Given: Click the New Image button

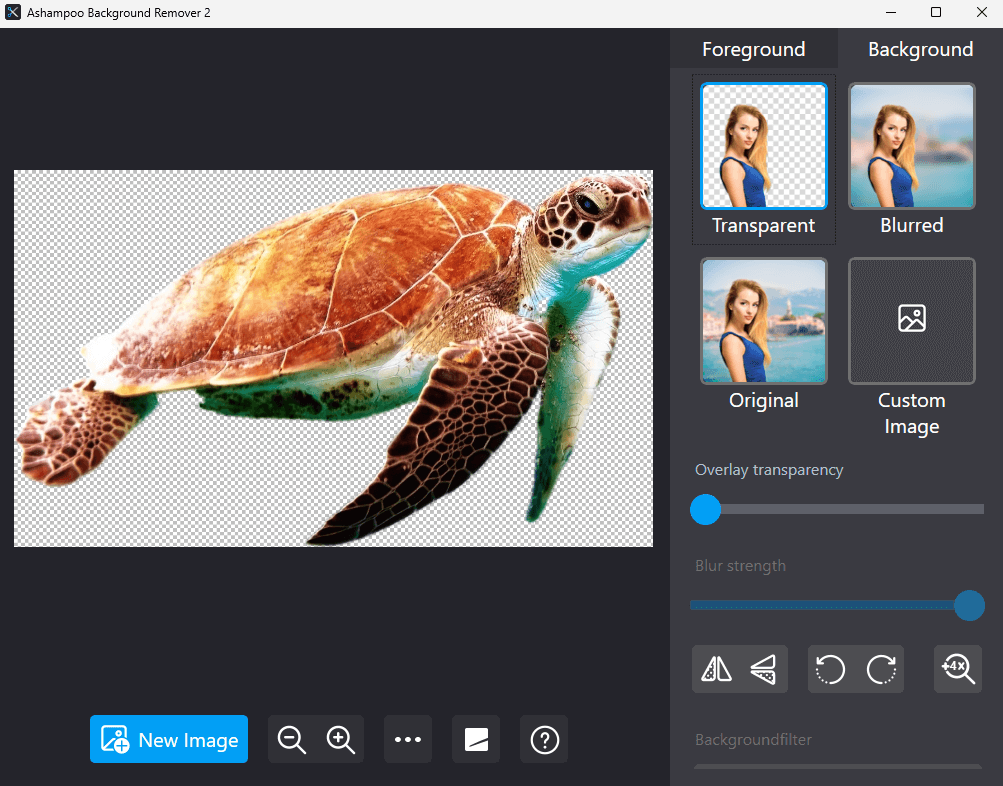Looking at the screenshot, I should pyautogui.click(x=169, y=740).
